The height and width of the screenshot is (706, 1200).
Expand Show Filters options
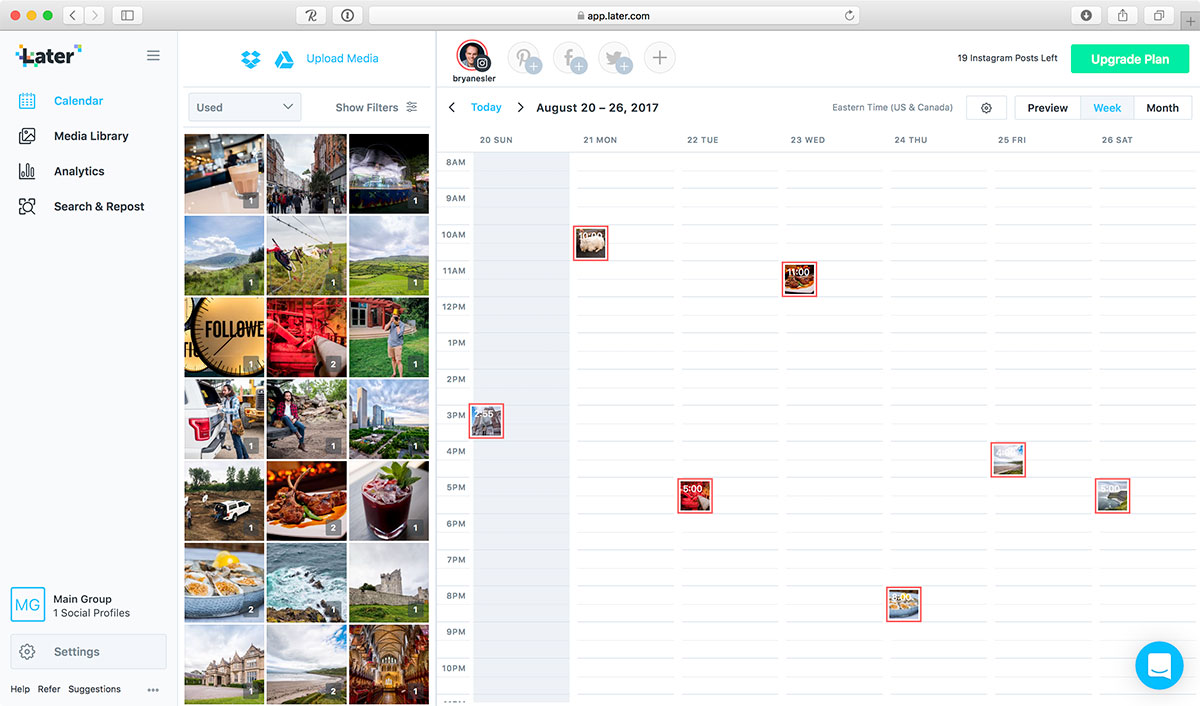click(x=376, y=107)
